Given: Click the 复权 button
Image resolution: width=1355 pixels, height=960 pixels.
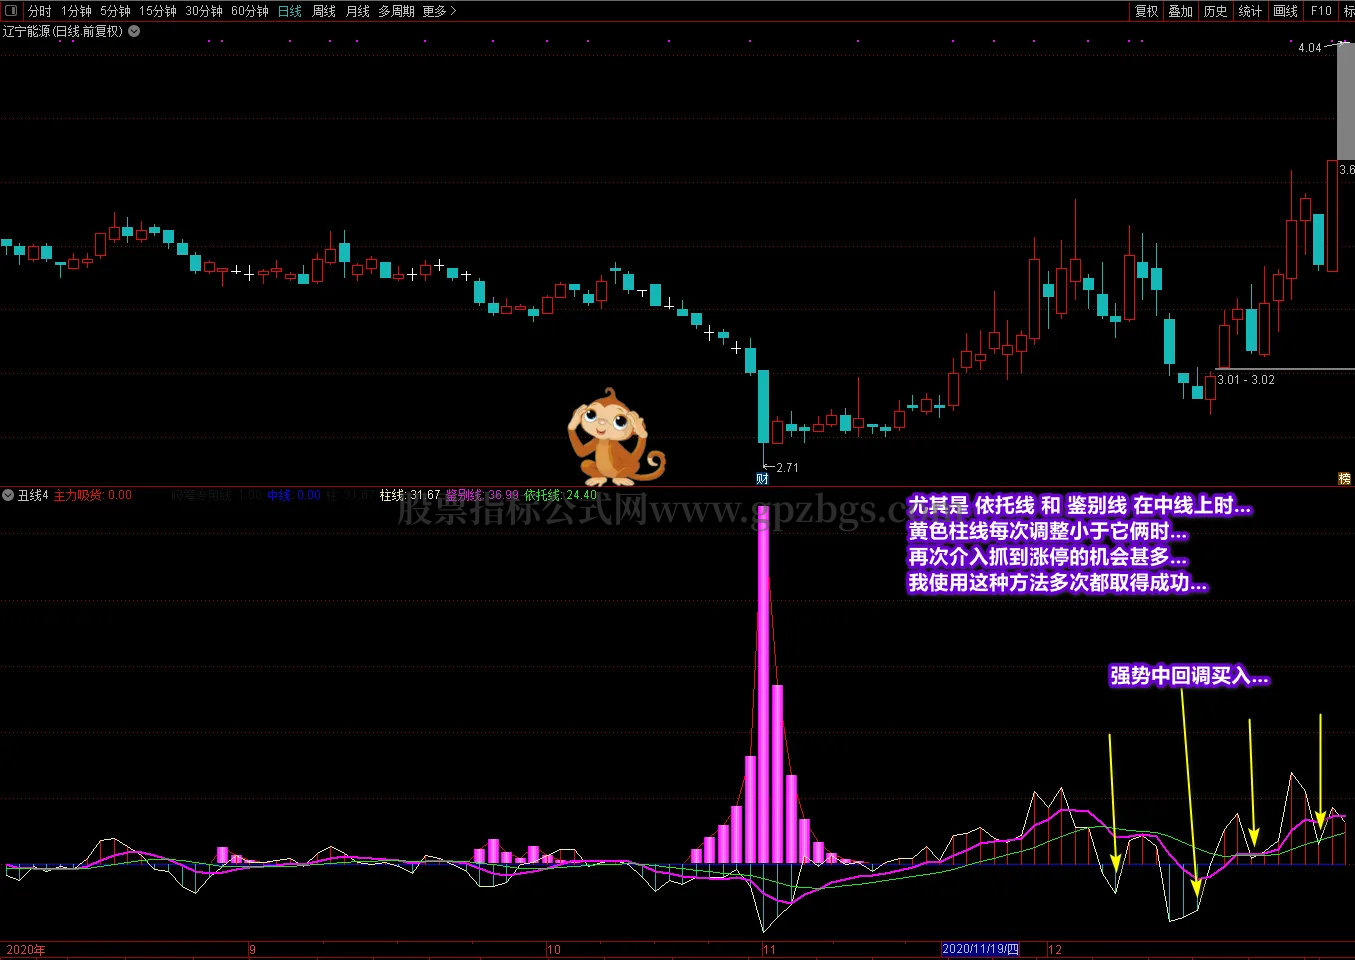Looking at the screenshot, I should pyautogui.click(x=1146, y=11).
